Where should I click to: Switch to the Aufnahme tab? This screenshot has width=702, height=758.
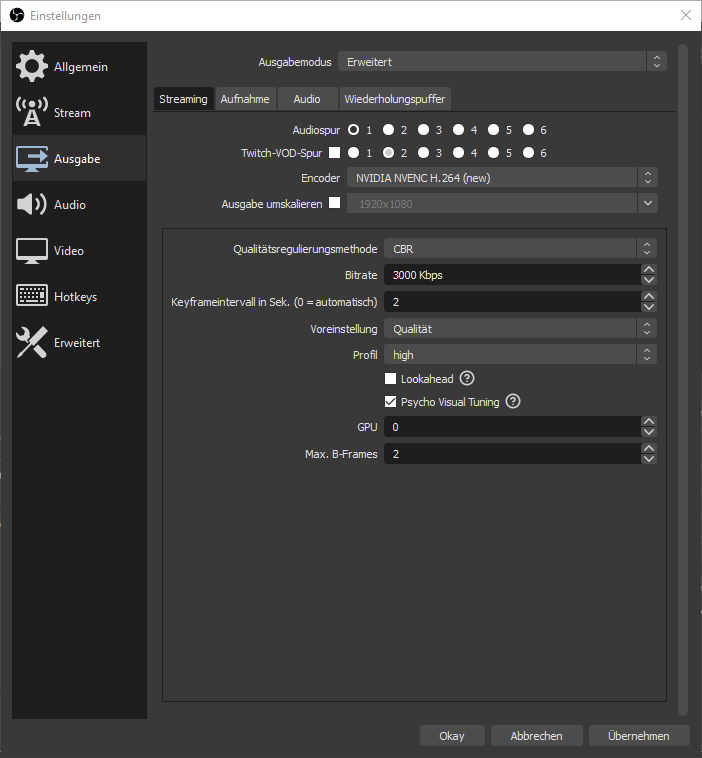pos(245,99)
